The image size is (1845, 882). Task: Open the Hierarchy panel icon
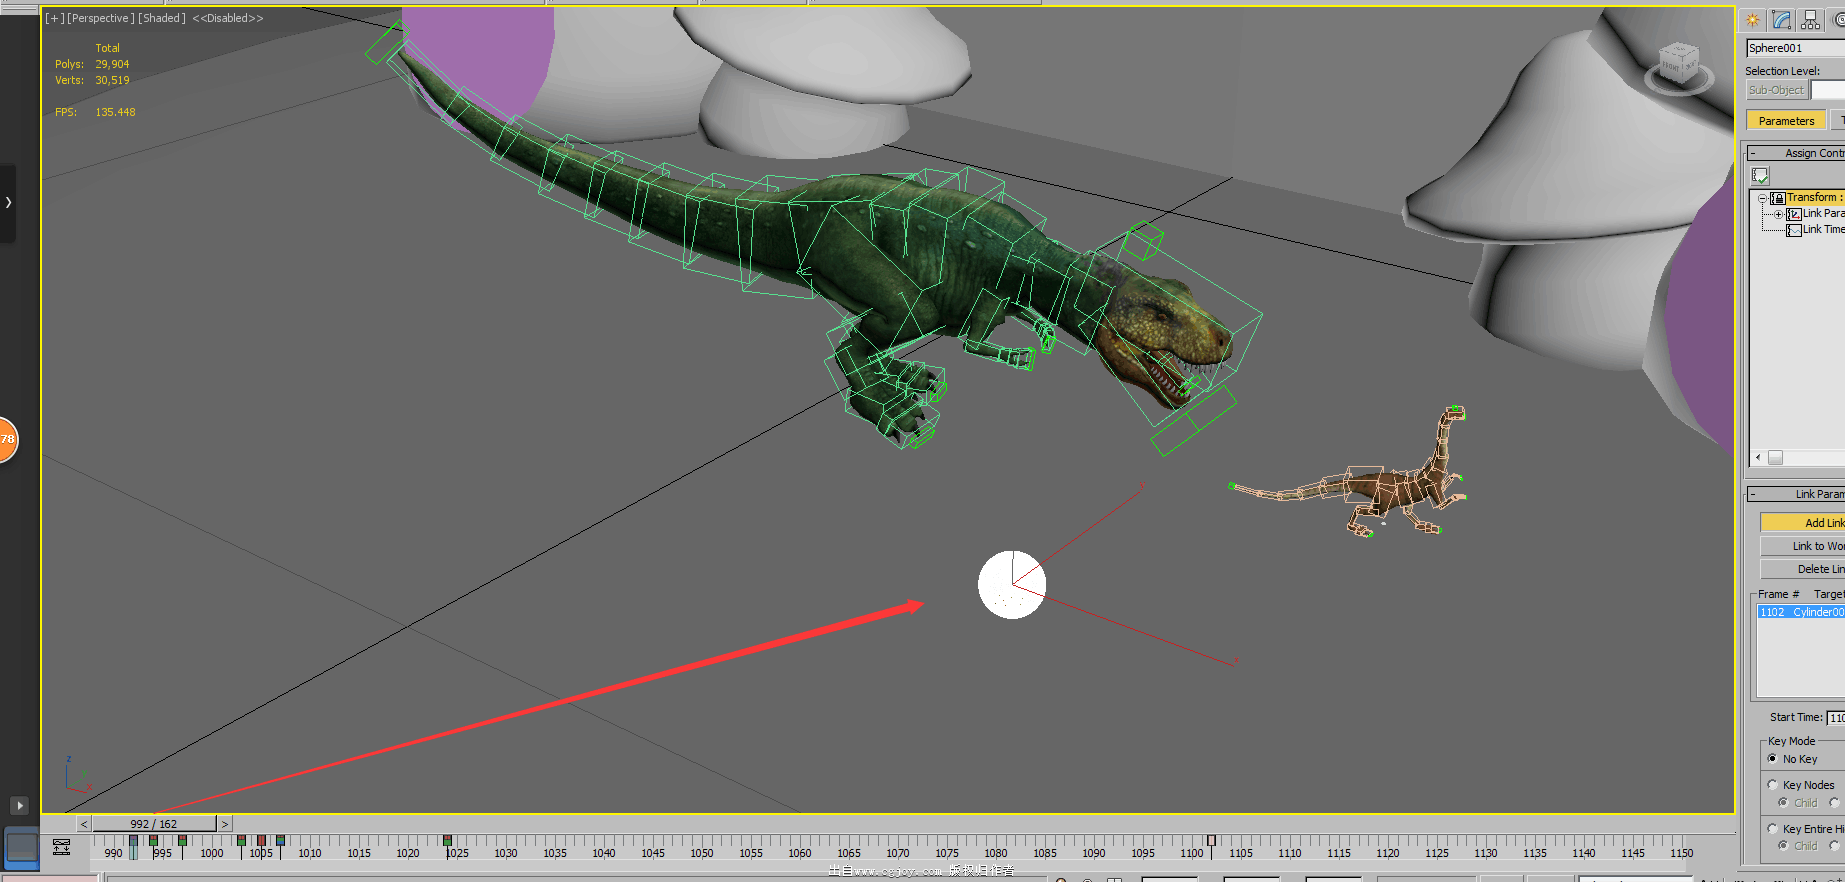point(1811,20)
